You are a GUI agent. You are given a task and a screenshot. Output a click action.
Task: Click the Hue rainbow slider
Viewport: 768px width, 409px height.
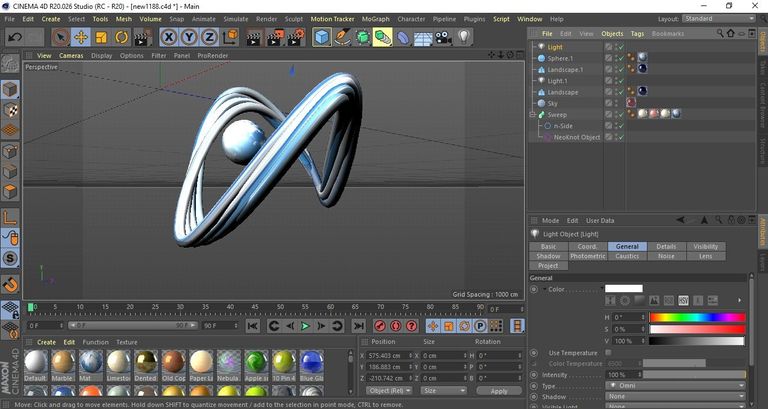pyautogui.click(x=697, y=317)
